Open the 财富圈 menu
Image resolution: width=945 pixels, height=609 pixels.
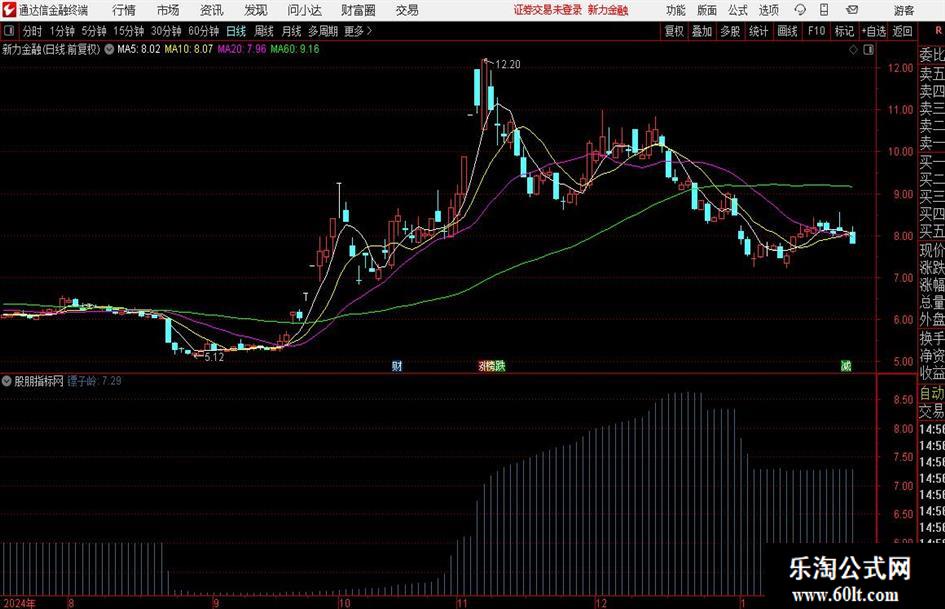358,10
